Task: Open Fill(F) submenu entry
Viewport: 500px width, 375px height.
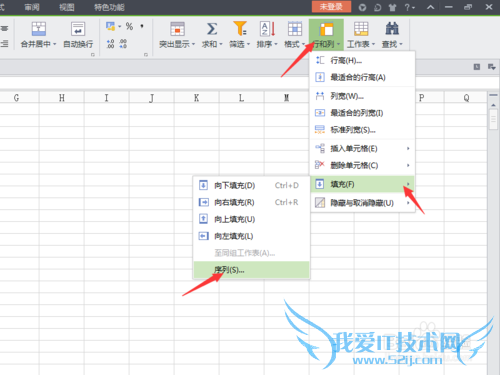Action: pos(362,184)
